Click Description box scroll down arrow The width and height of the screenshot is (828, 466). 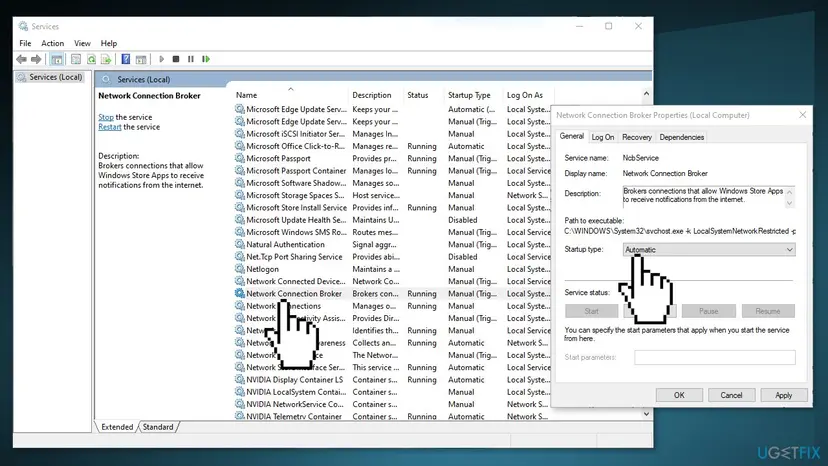pos(789,203)
